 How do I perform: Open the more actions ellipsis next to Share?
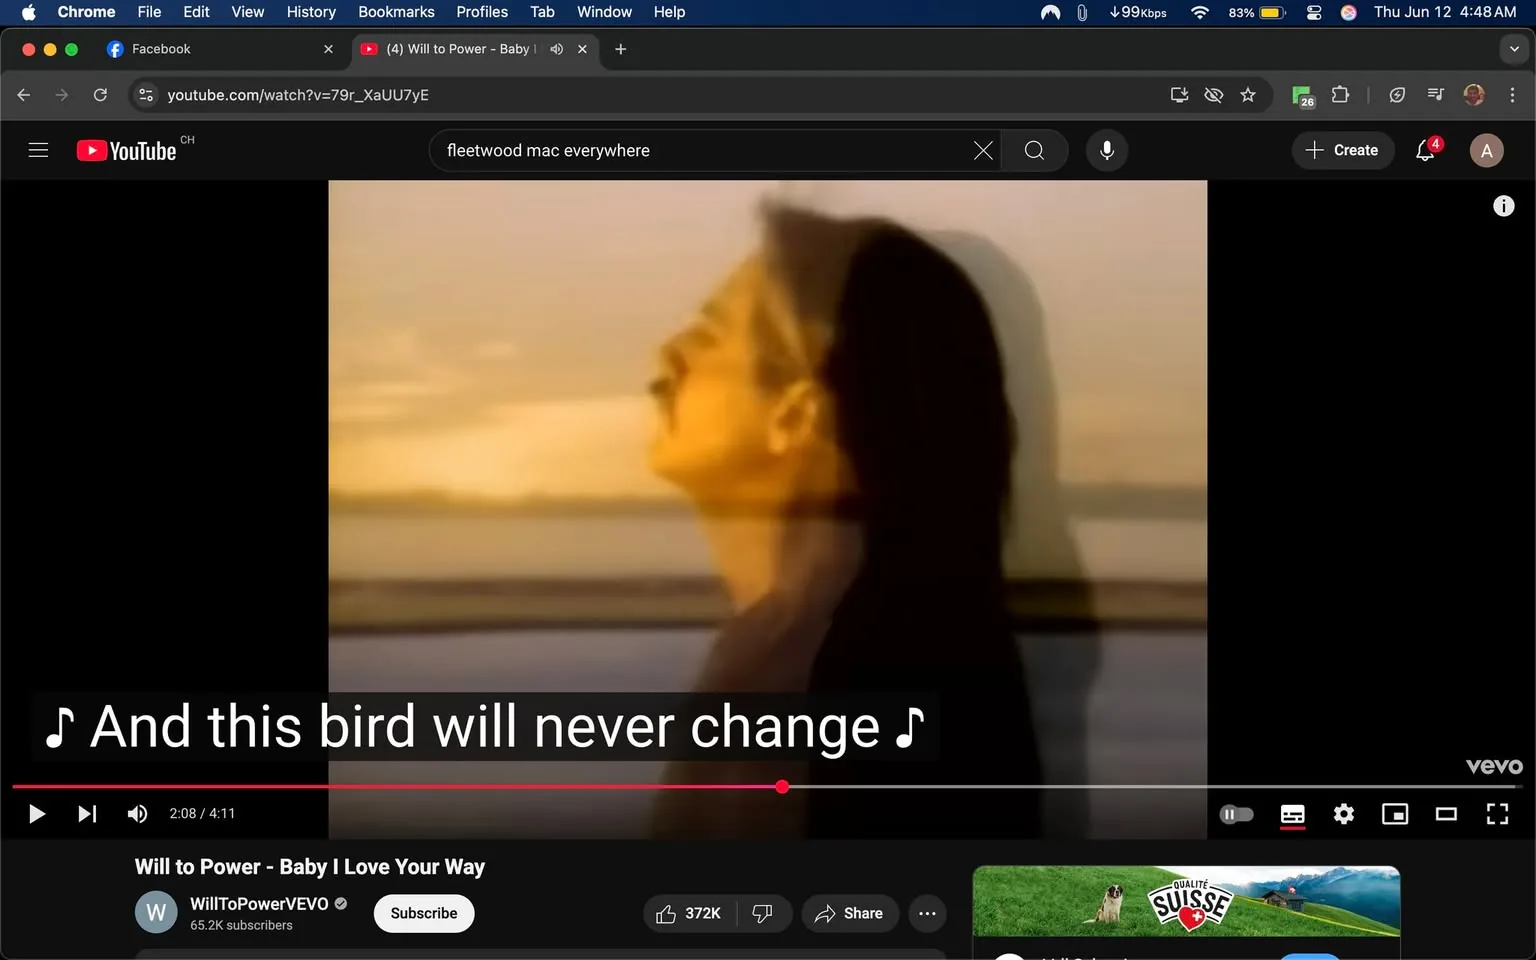pos(927,913)
